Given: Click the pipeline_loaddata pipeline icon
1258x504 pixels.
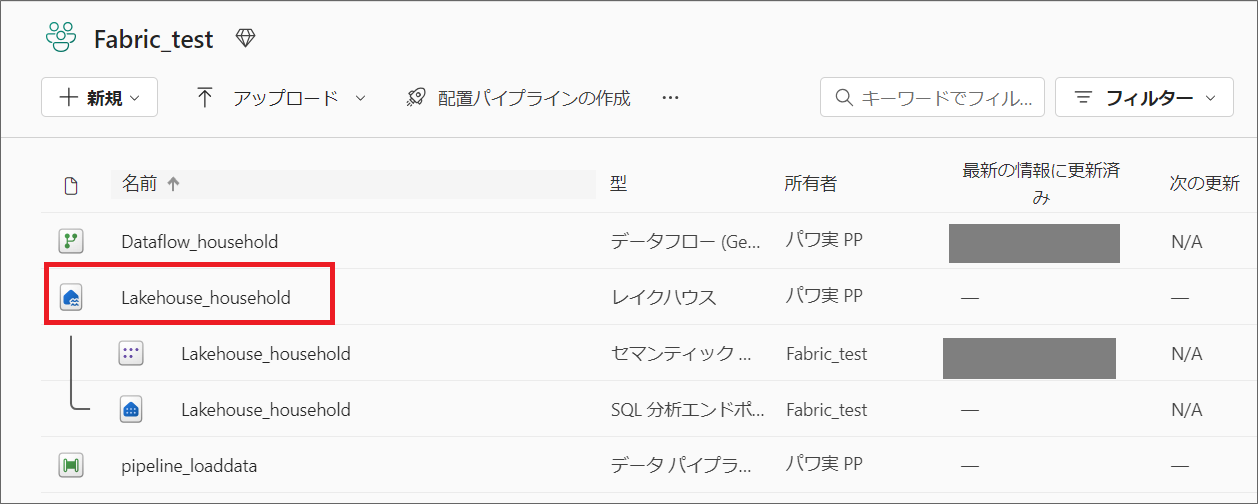Looking at the screenshot, I should (x=70, y=465).
